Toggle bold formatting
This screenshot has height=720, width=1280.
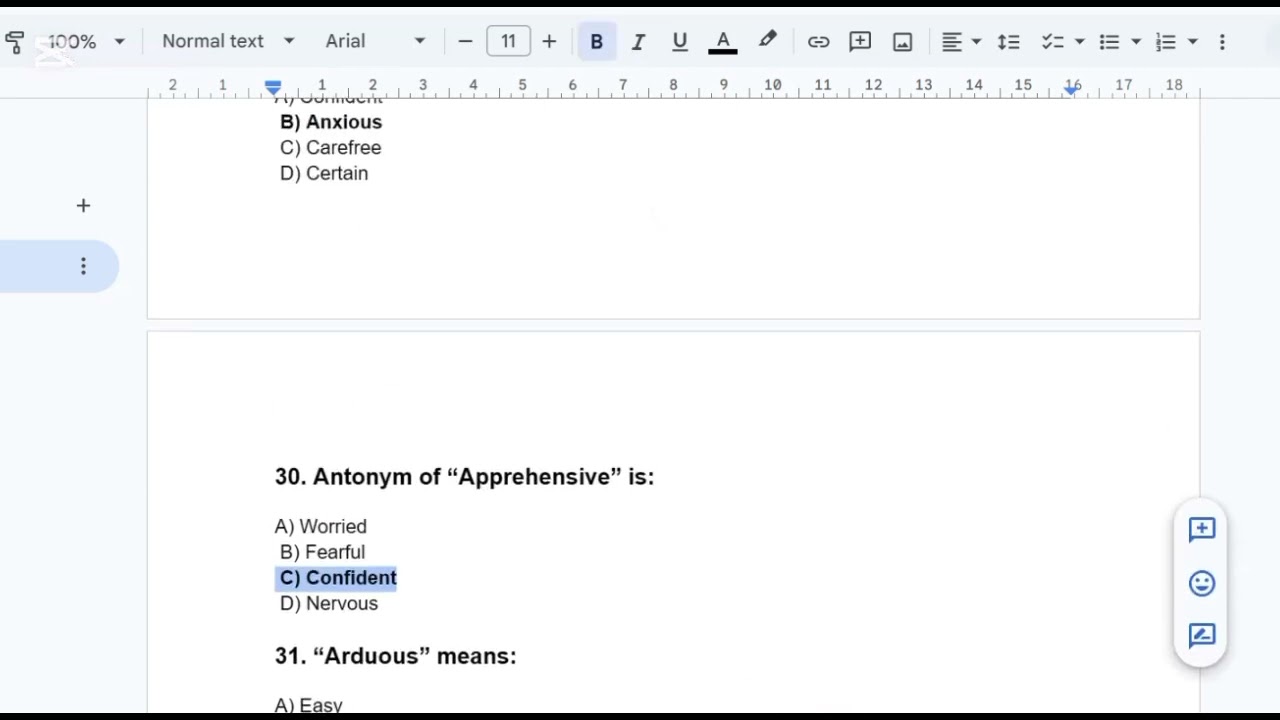[x=596, y=41]
